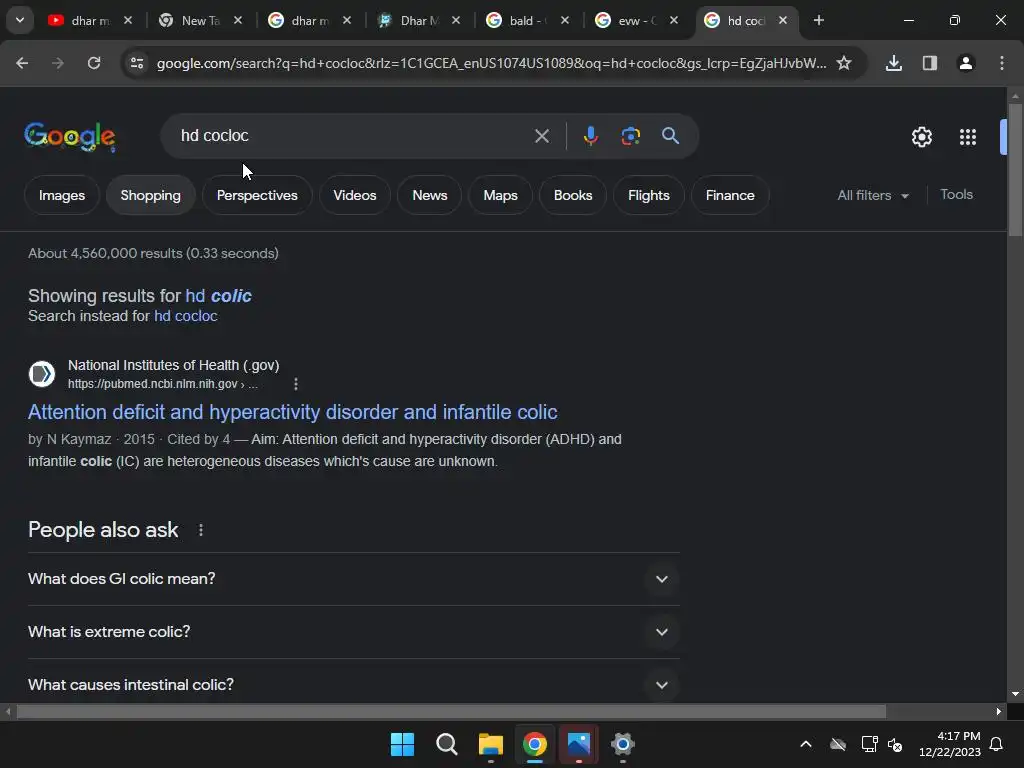Switch to News results
Screen dimensions: 1024x768
pos(430,195)
